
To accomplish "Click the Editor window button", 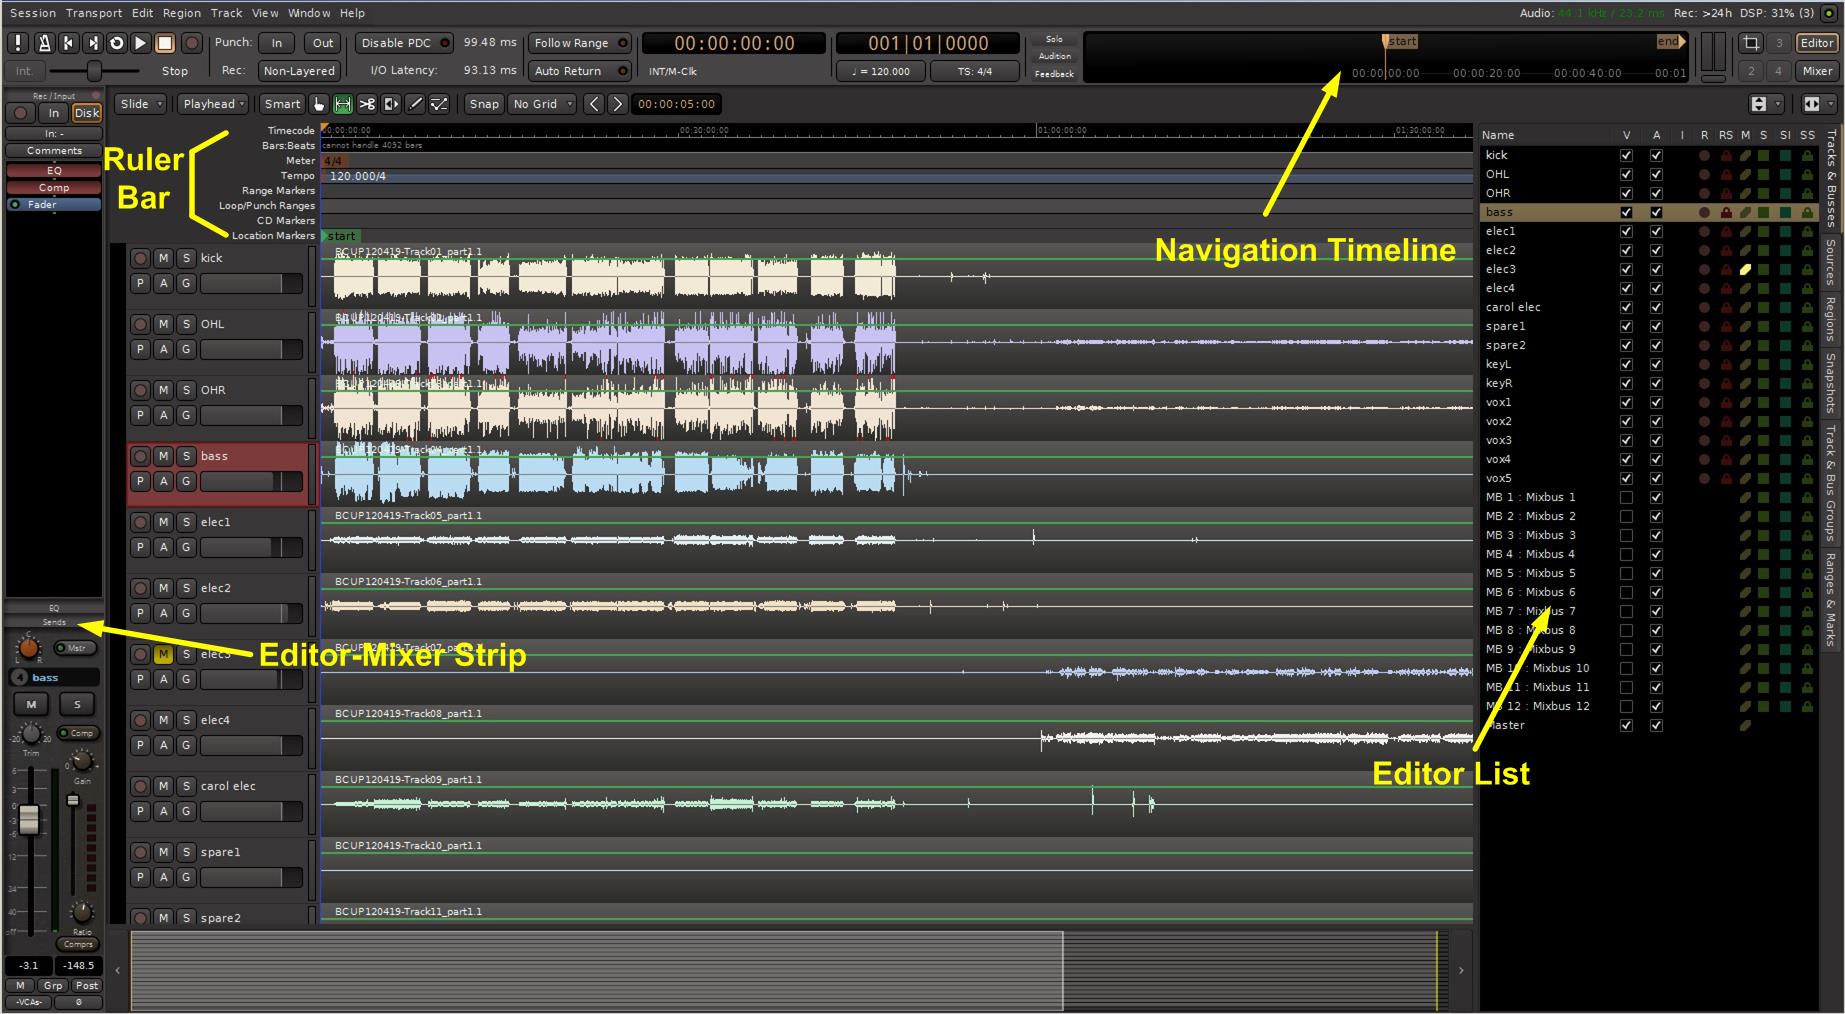I will coord(1817,43).
